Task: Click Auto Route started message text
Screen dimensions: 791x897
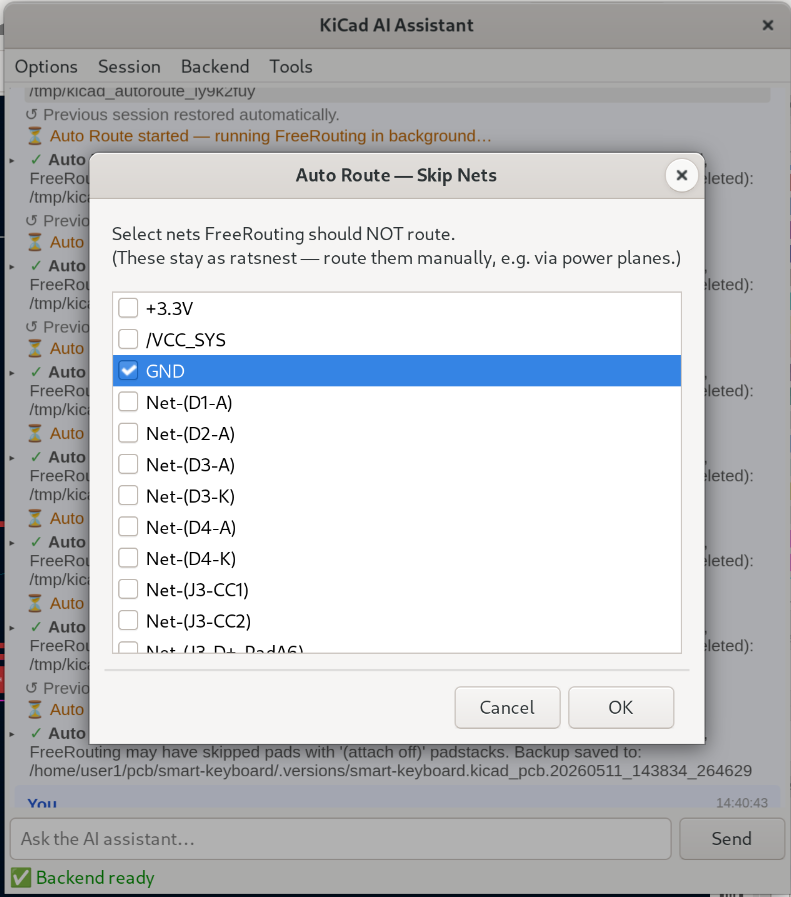Action: coord(271,136)
